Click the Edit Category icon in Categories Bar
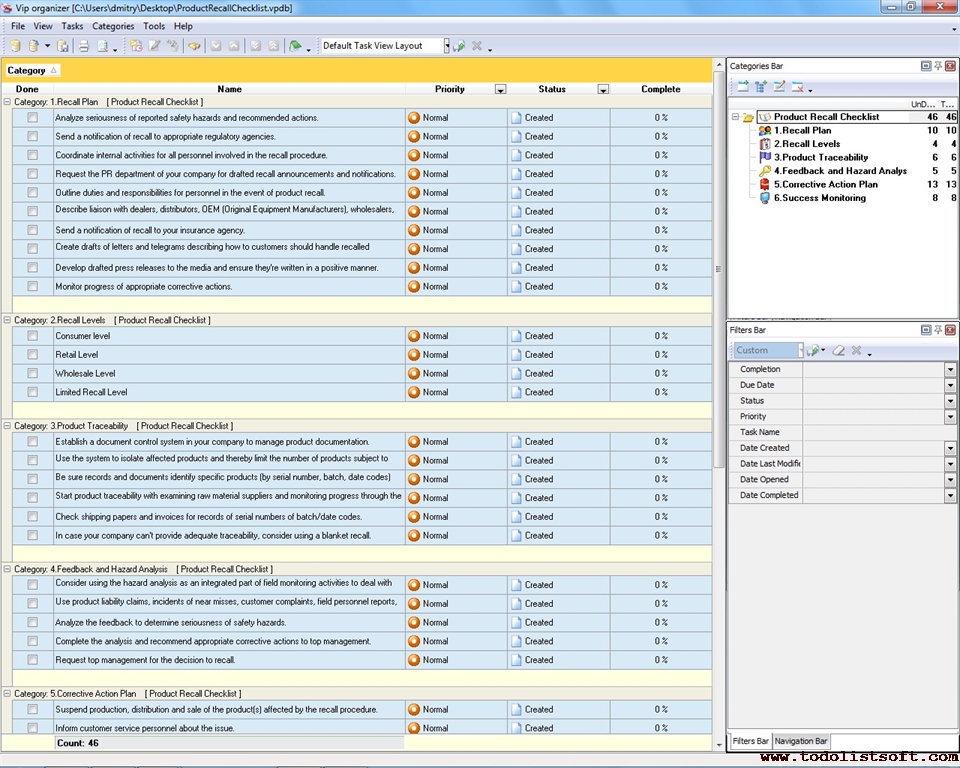The image size is (960, 768). coord(780,87)
